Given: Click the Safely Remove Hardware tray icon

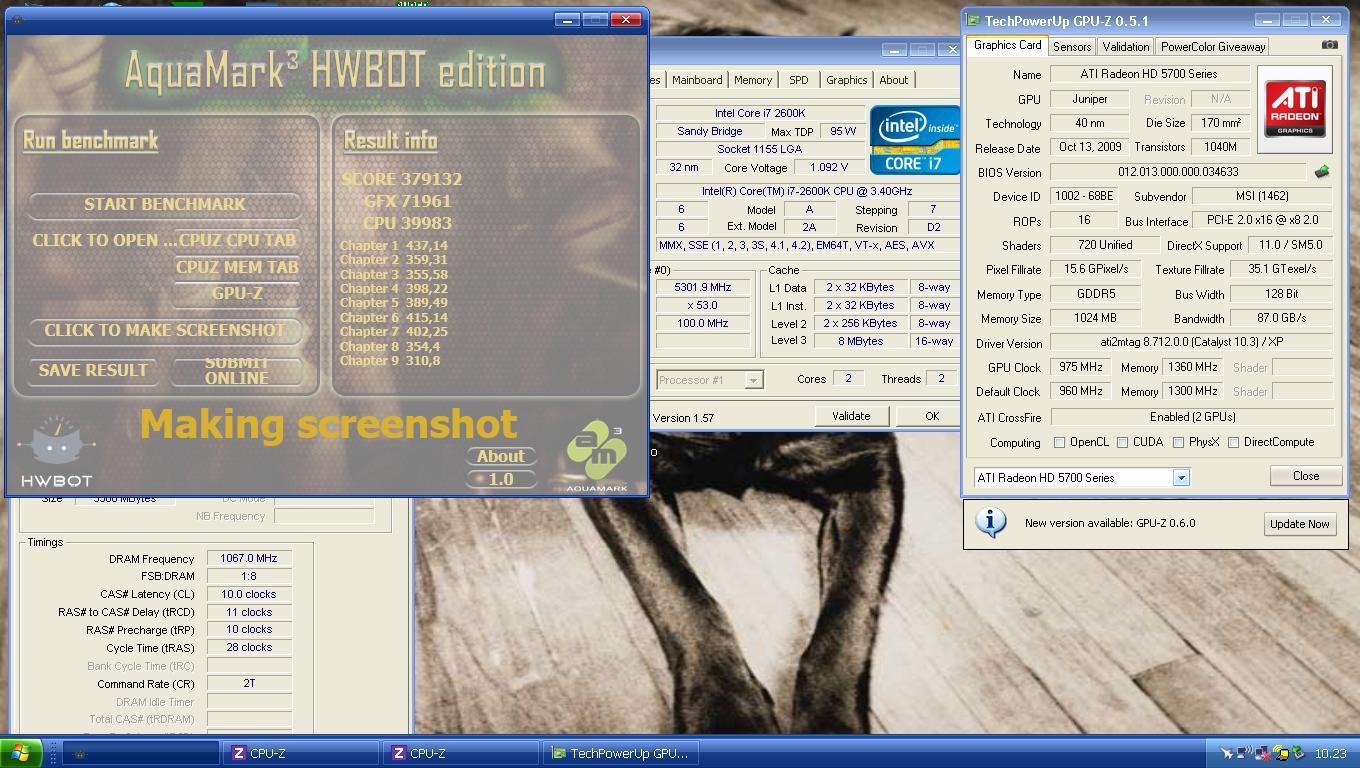Looking at the screenshot, I should (x=1298, y=753).
